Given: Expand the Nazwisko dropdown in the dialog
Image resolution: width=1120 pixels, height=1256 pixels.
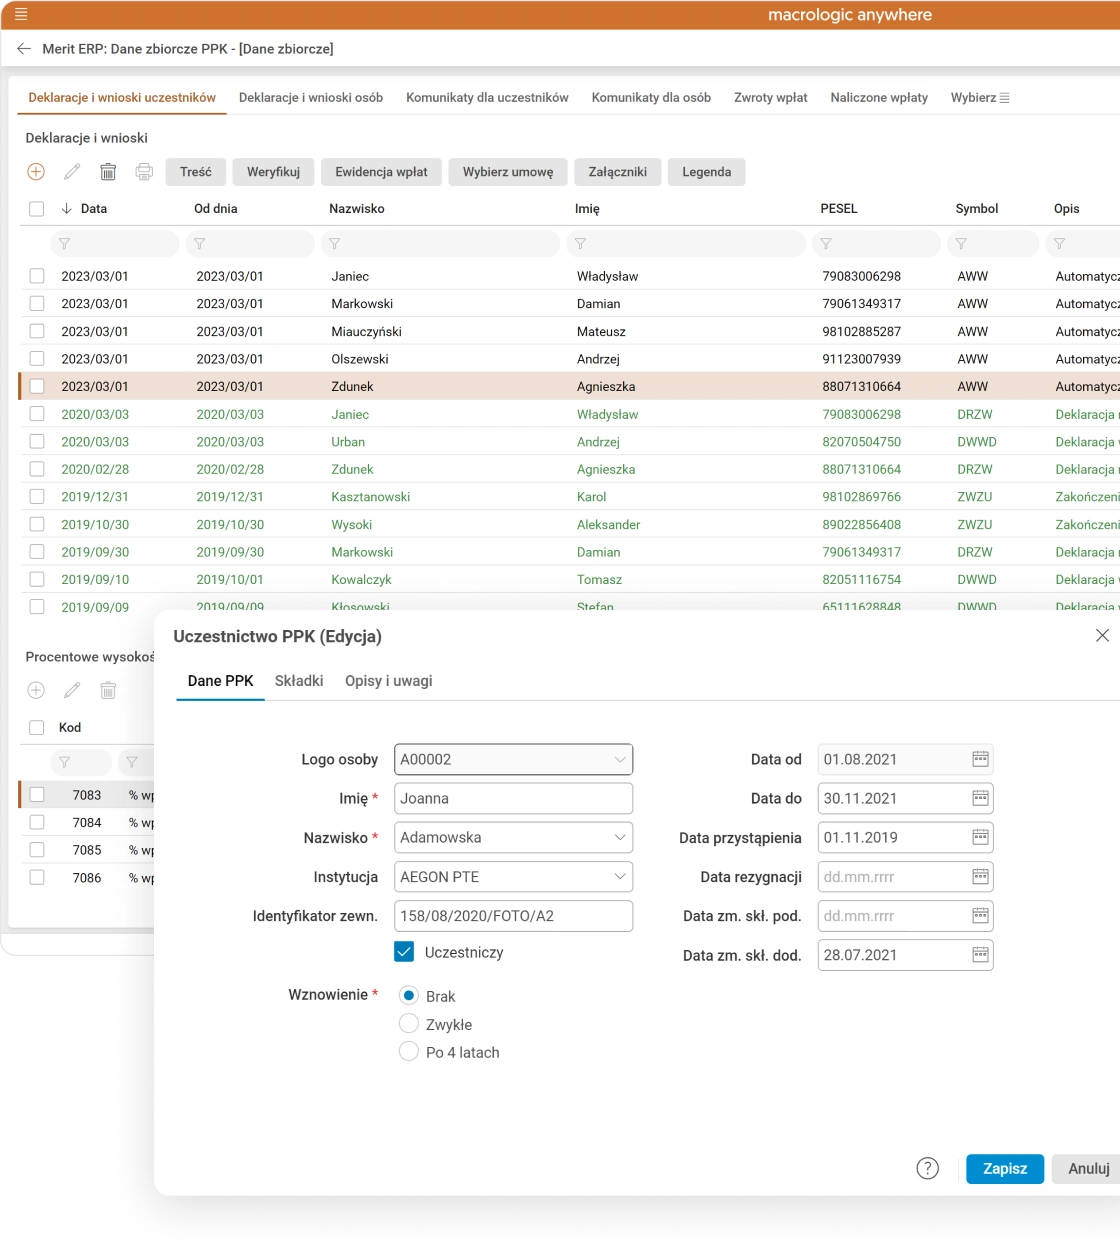Looking at the screenshot, I should click(619, 837).
